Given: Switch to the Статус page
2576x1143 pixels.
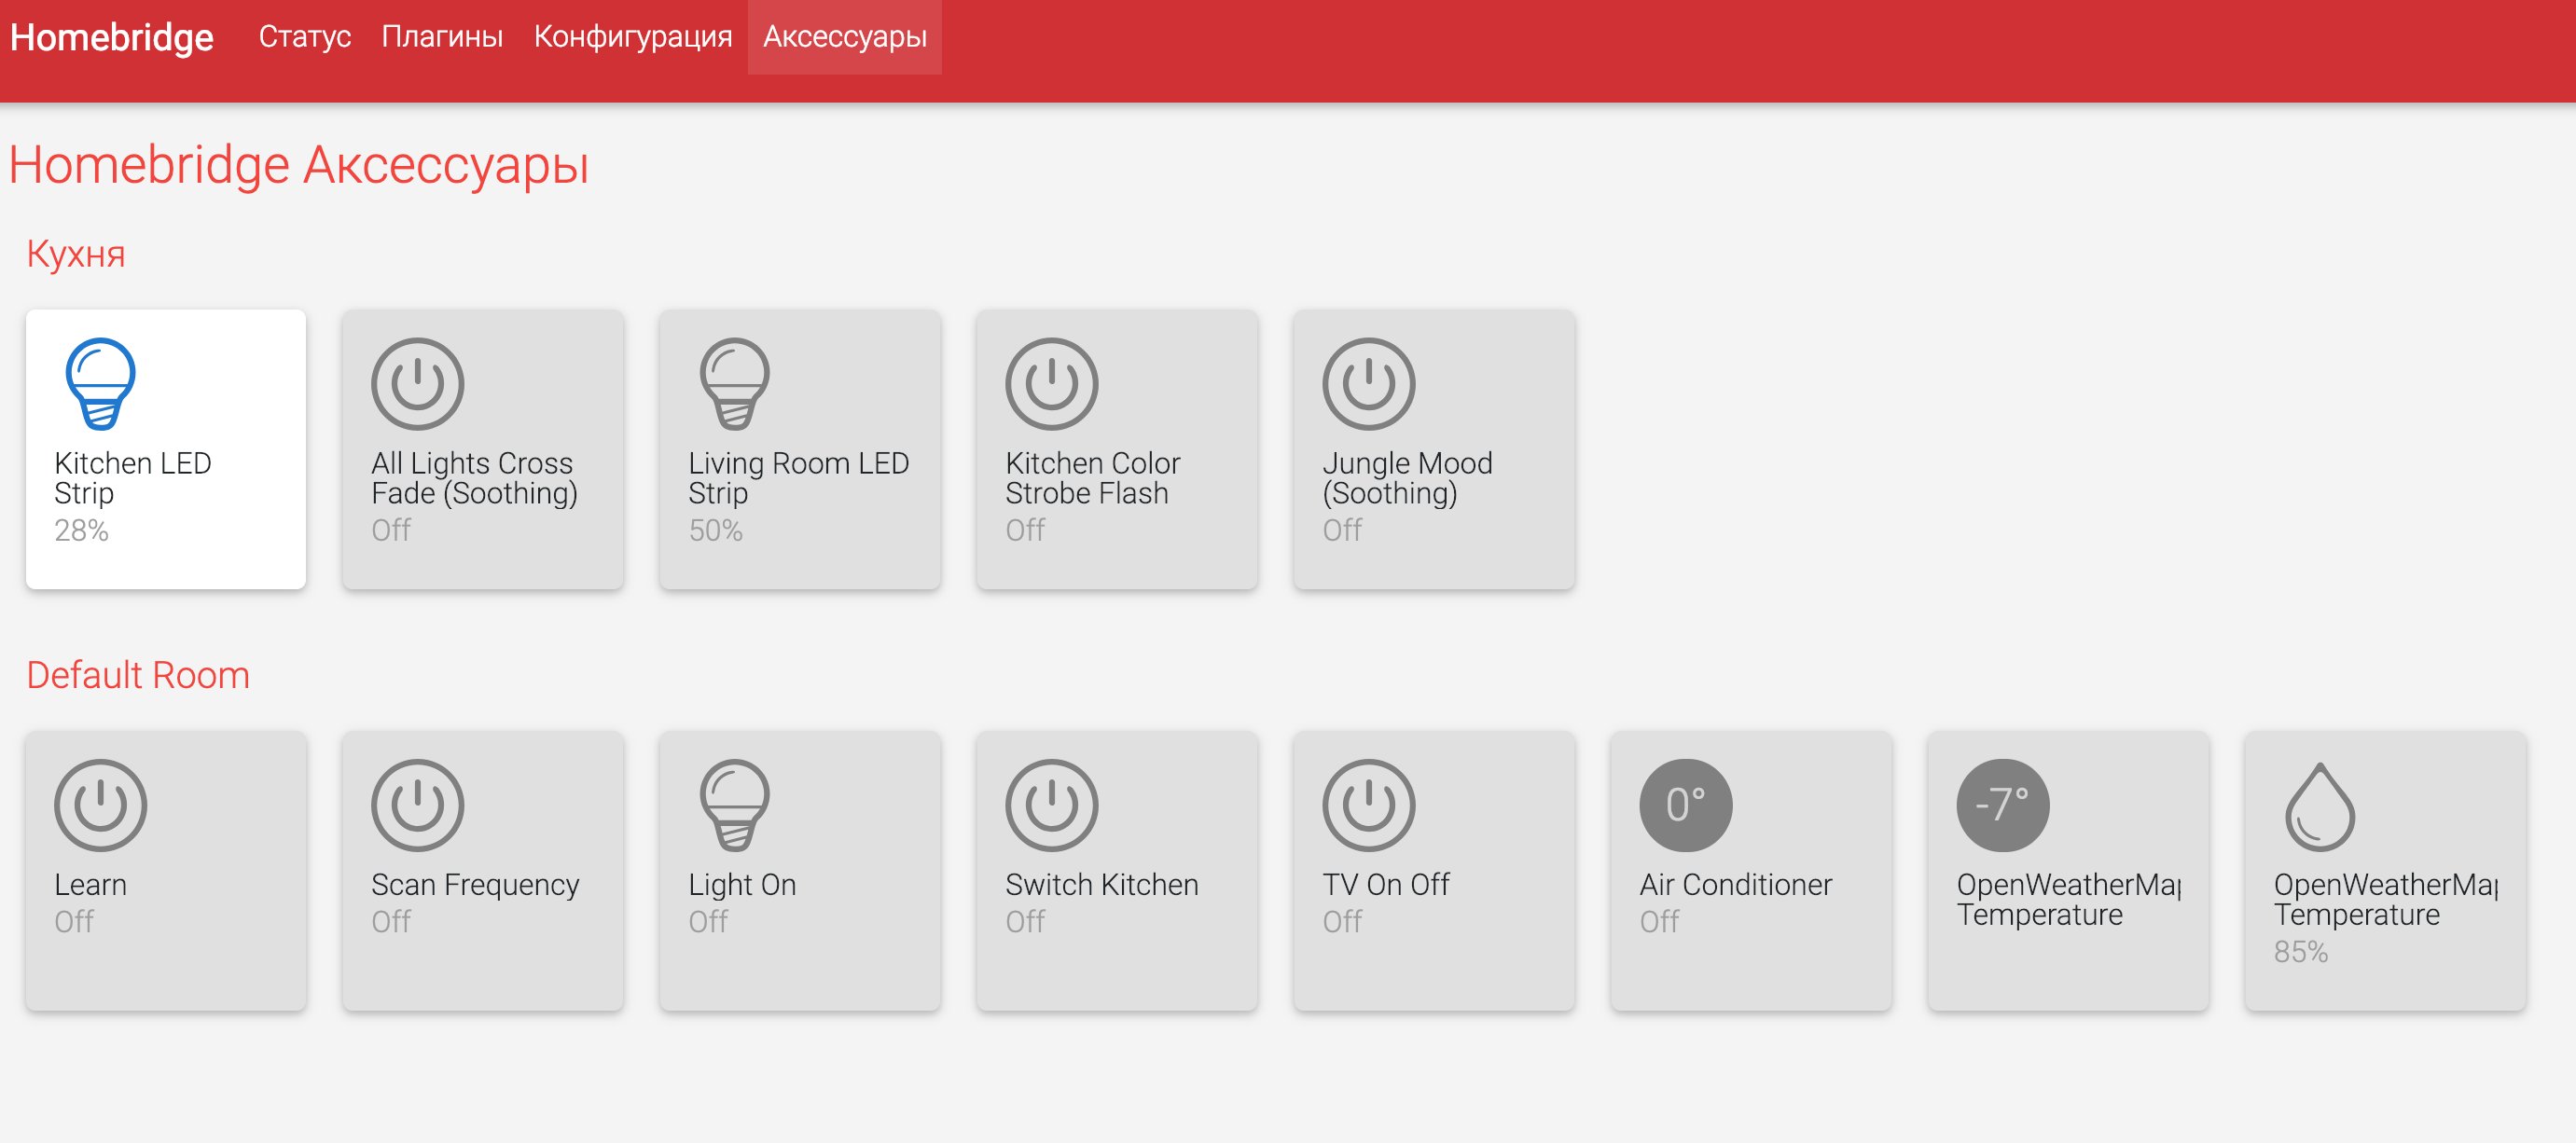Looking at the screenshot, I should pyautogui.click(x=304, y=37).
